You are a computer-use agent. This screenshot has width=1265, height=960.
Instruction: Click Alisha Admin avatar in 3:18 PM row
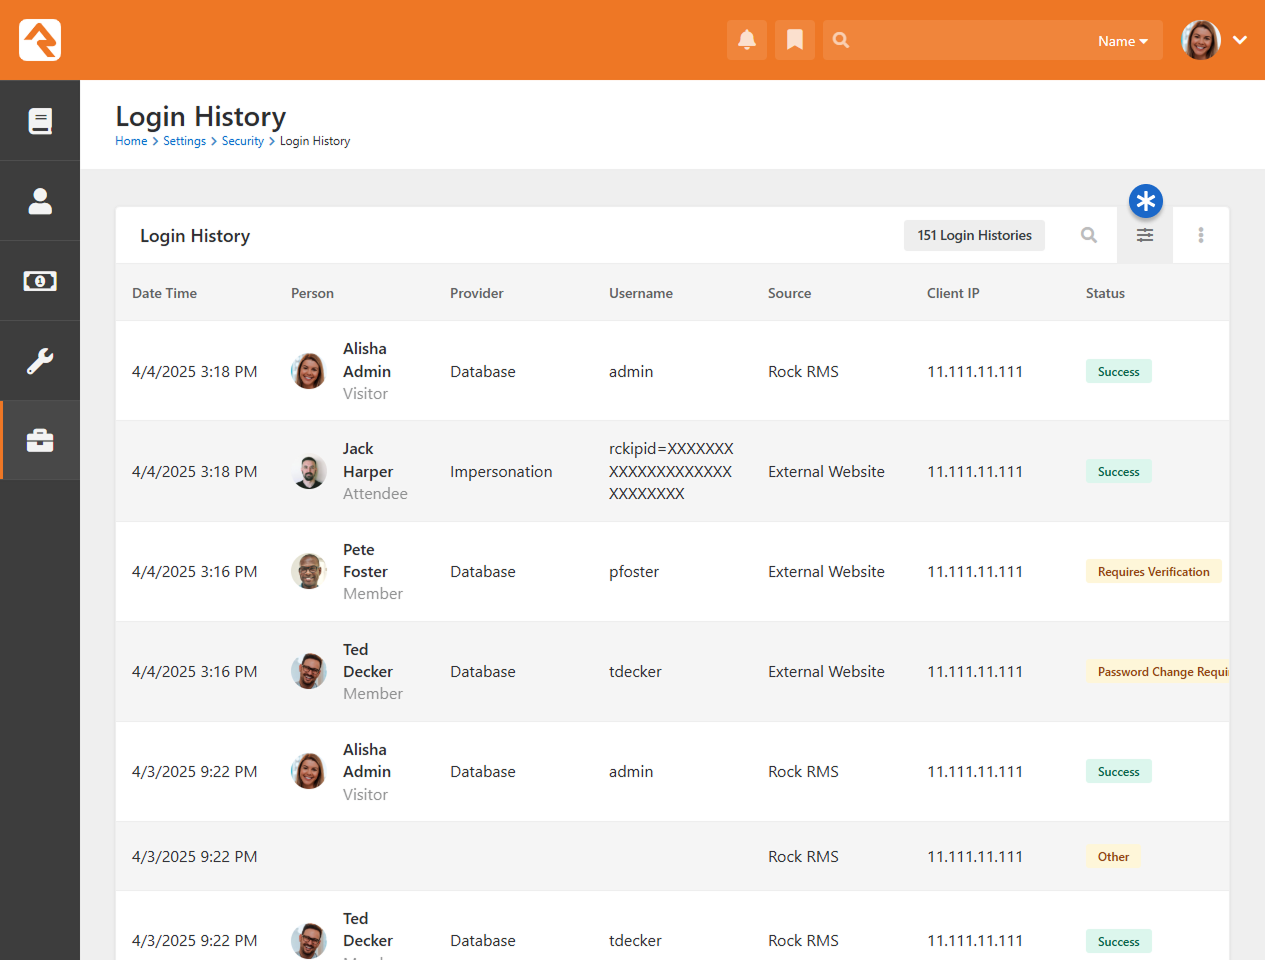tap(308, 371)
